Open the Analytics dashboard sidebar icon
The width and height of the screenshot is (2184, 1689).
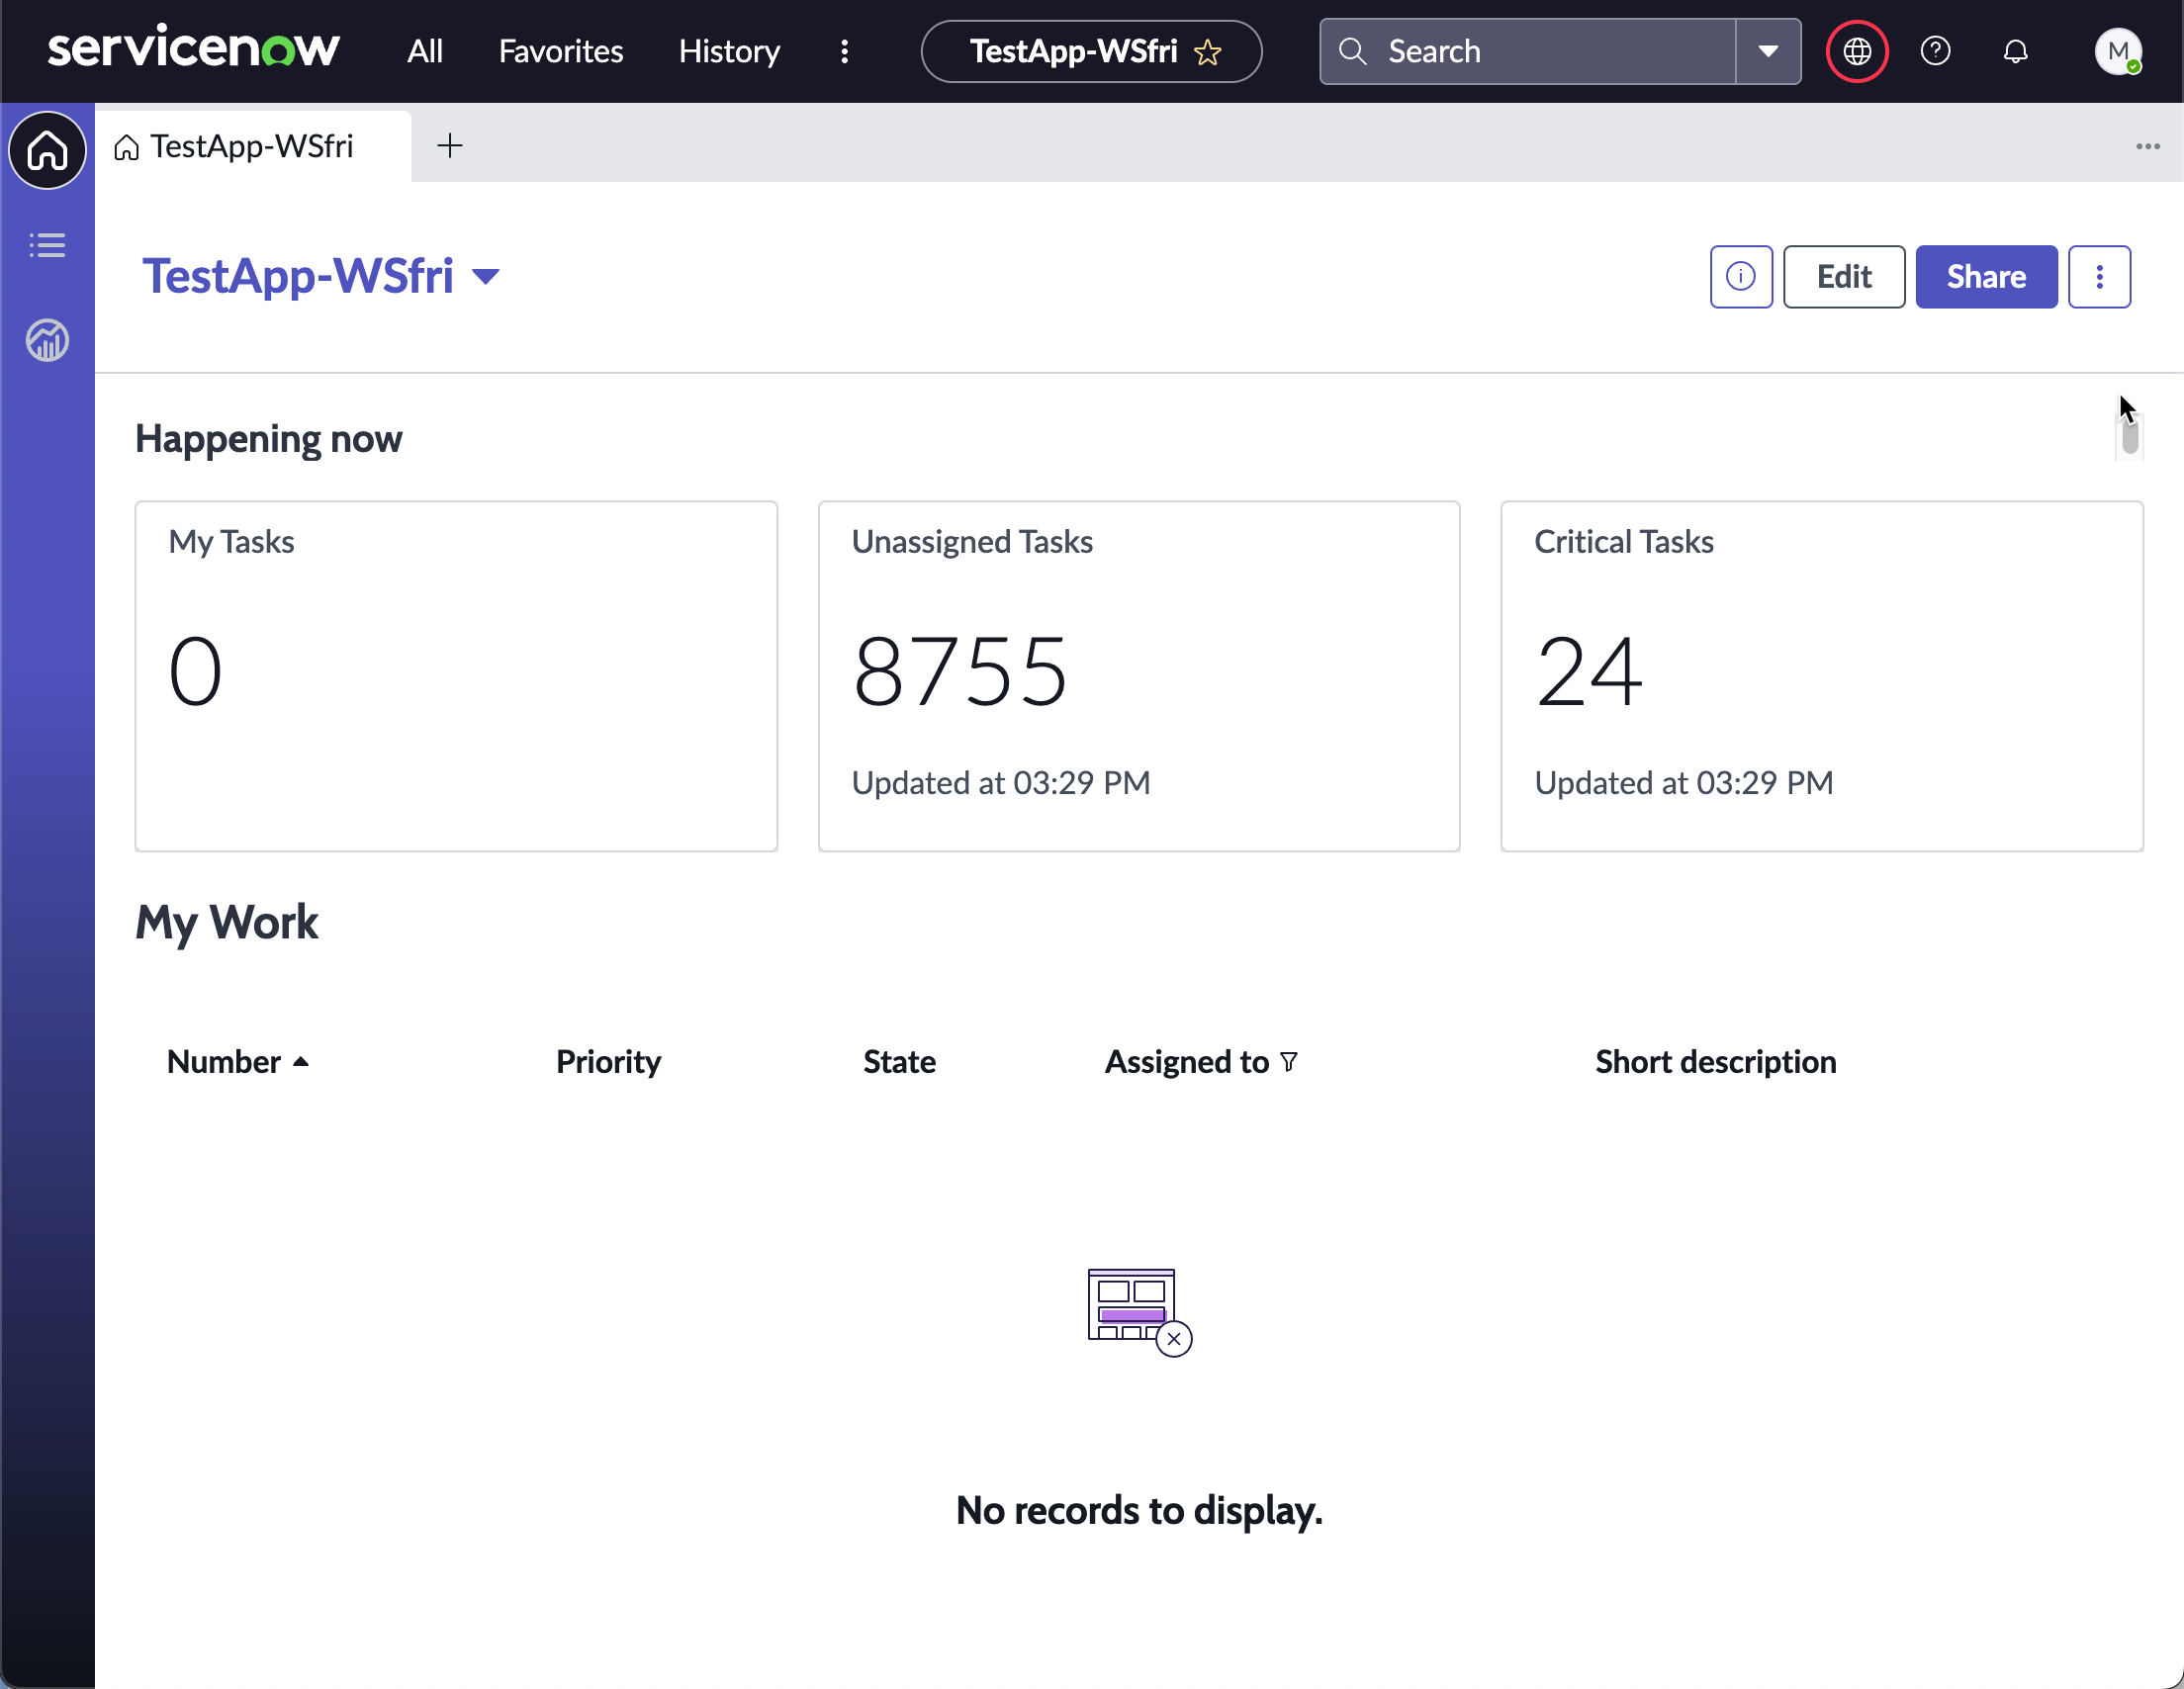[x=47, y=340]
